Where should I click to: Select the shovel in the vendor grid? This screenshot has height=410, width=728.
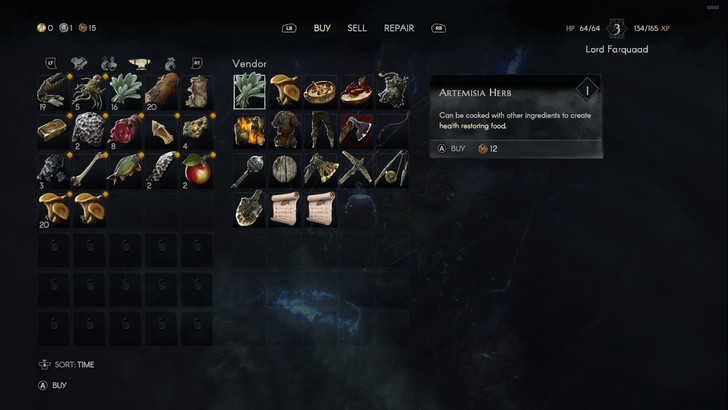coord(249,209)
